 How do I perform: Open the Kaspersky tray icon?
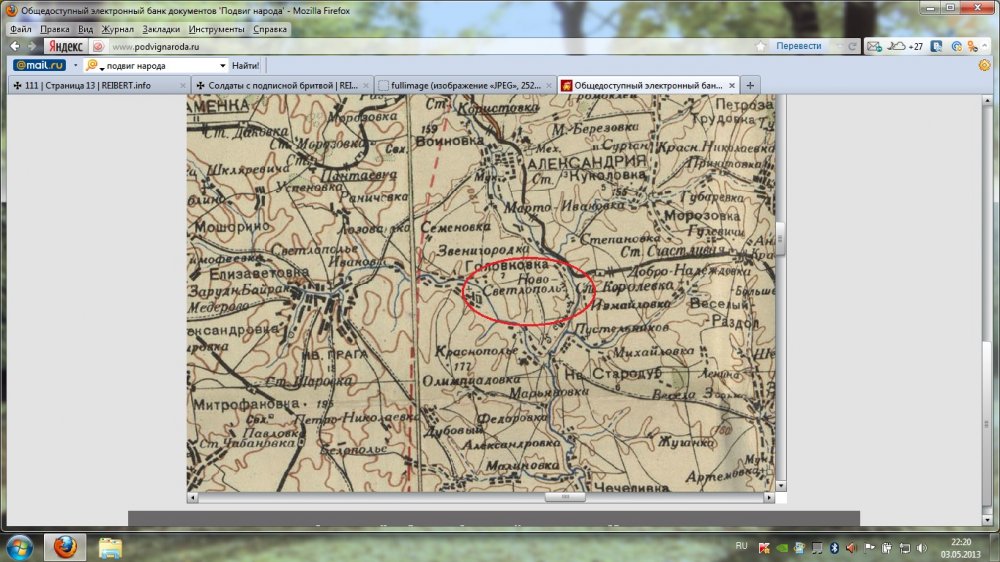click(x=764, y=547)
